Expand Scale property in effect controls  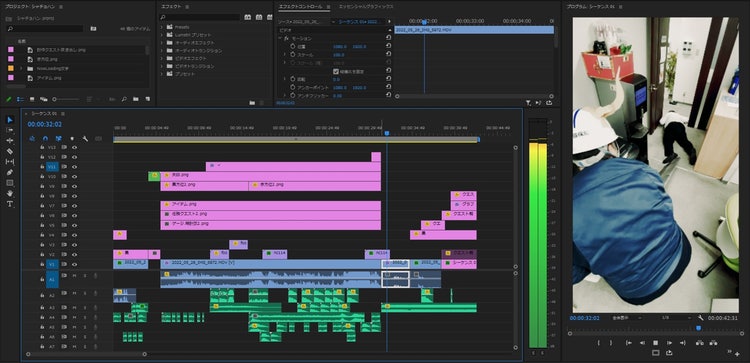(x=285, y=55)
